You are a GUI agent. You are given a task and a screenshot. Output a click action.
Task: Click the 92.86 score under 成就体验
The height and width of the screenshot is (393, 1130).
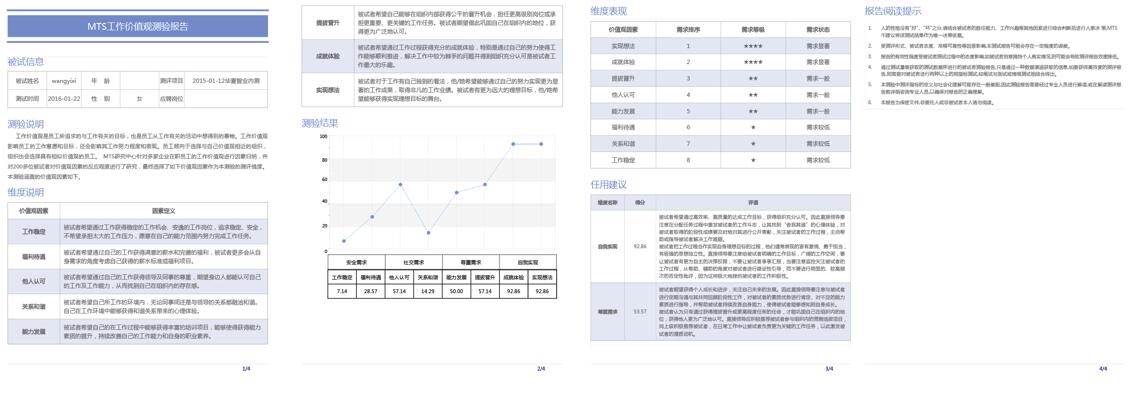pyautogui.click(x=513, y=291)
